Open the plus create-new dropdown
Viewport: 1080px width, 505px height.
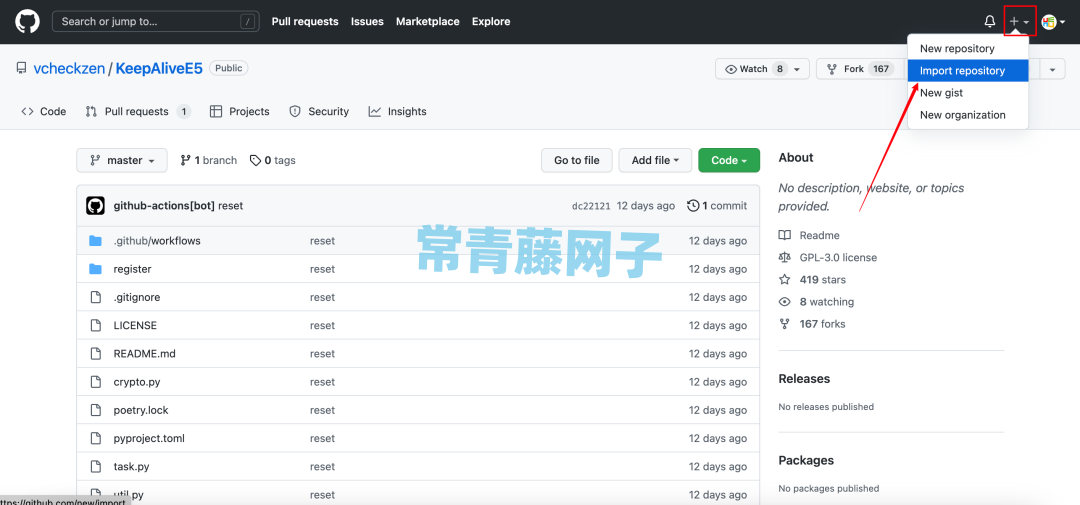point(1019,22)
